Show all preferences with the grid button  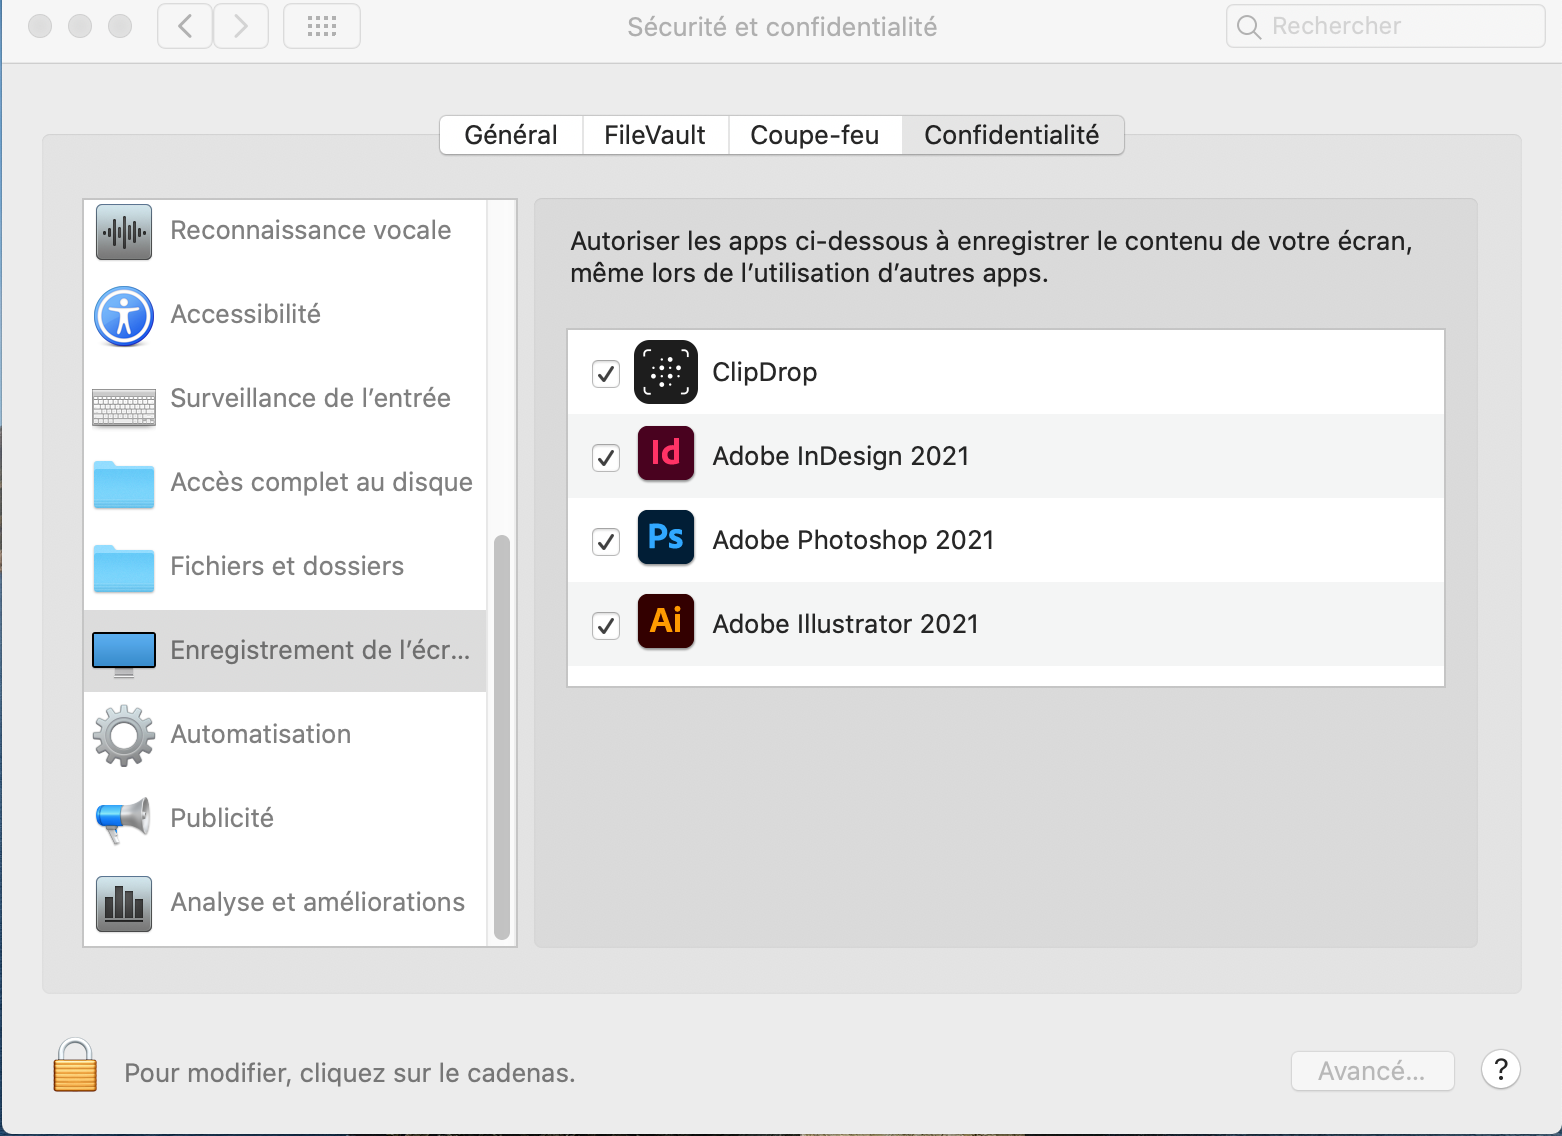click(322, 26)
